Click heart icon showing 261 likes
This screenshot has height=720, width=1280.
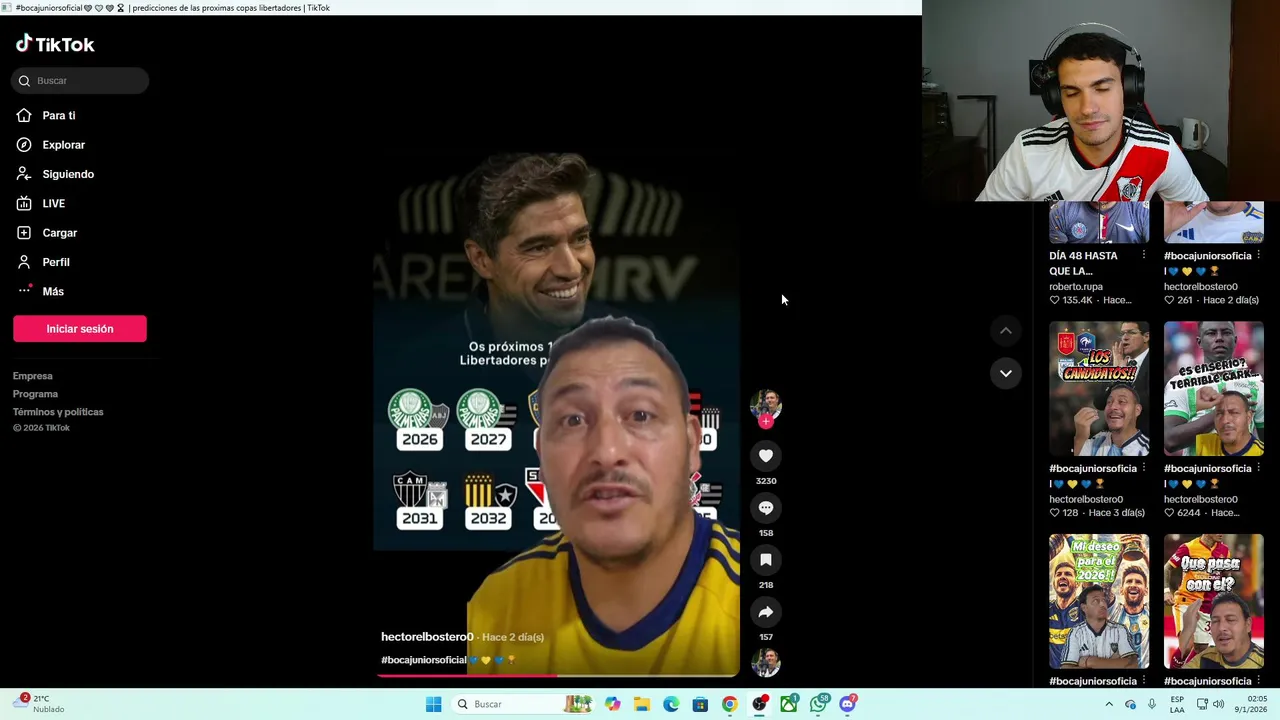tap(1169, 300)
